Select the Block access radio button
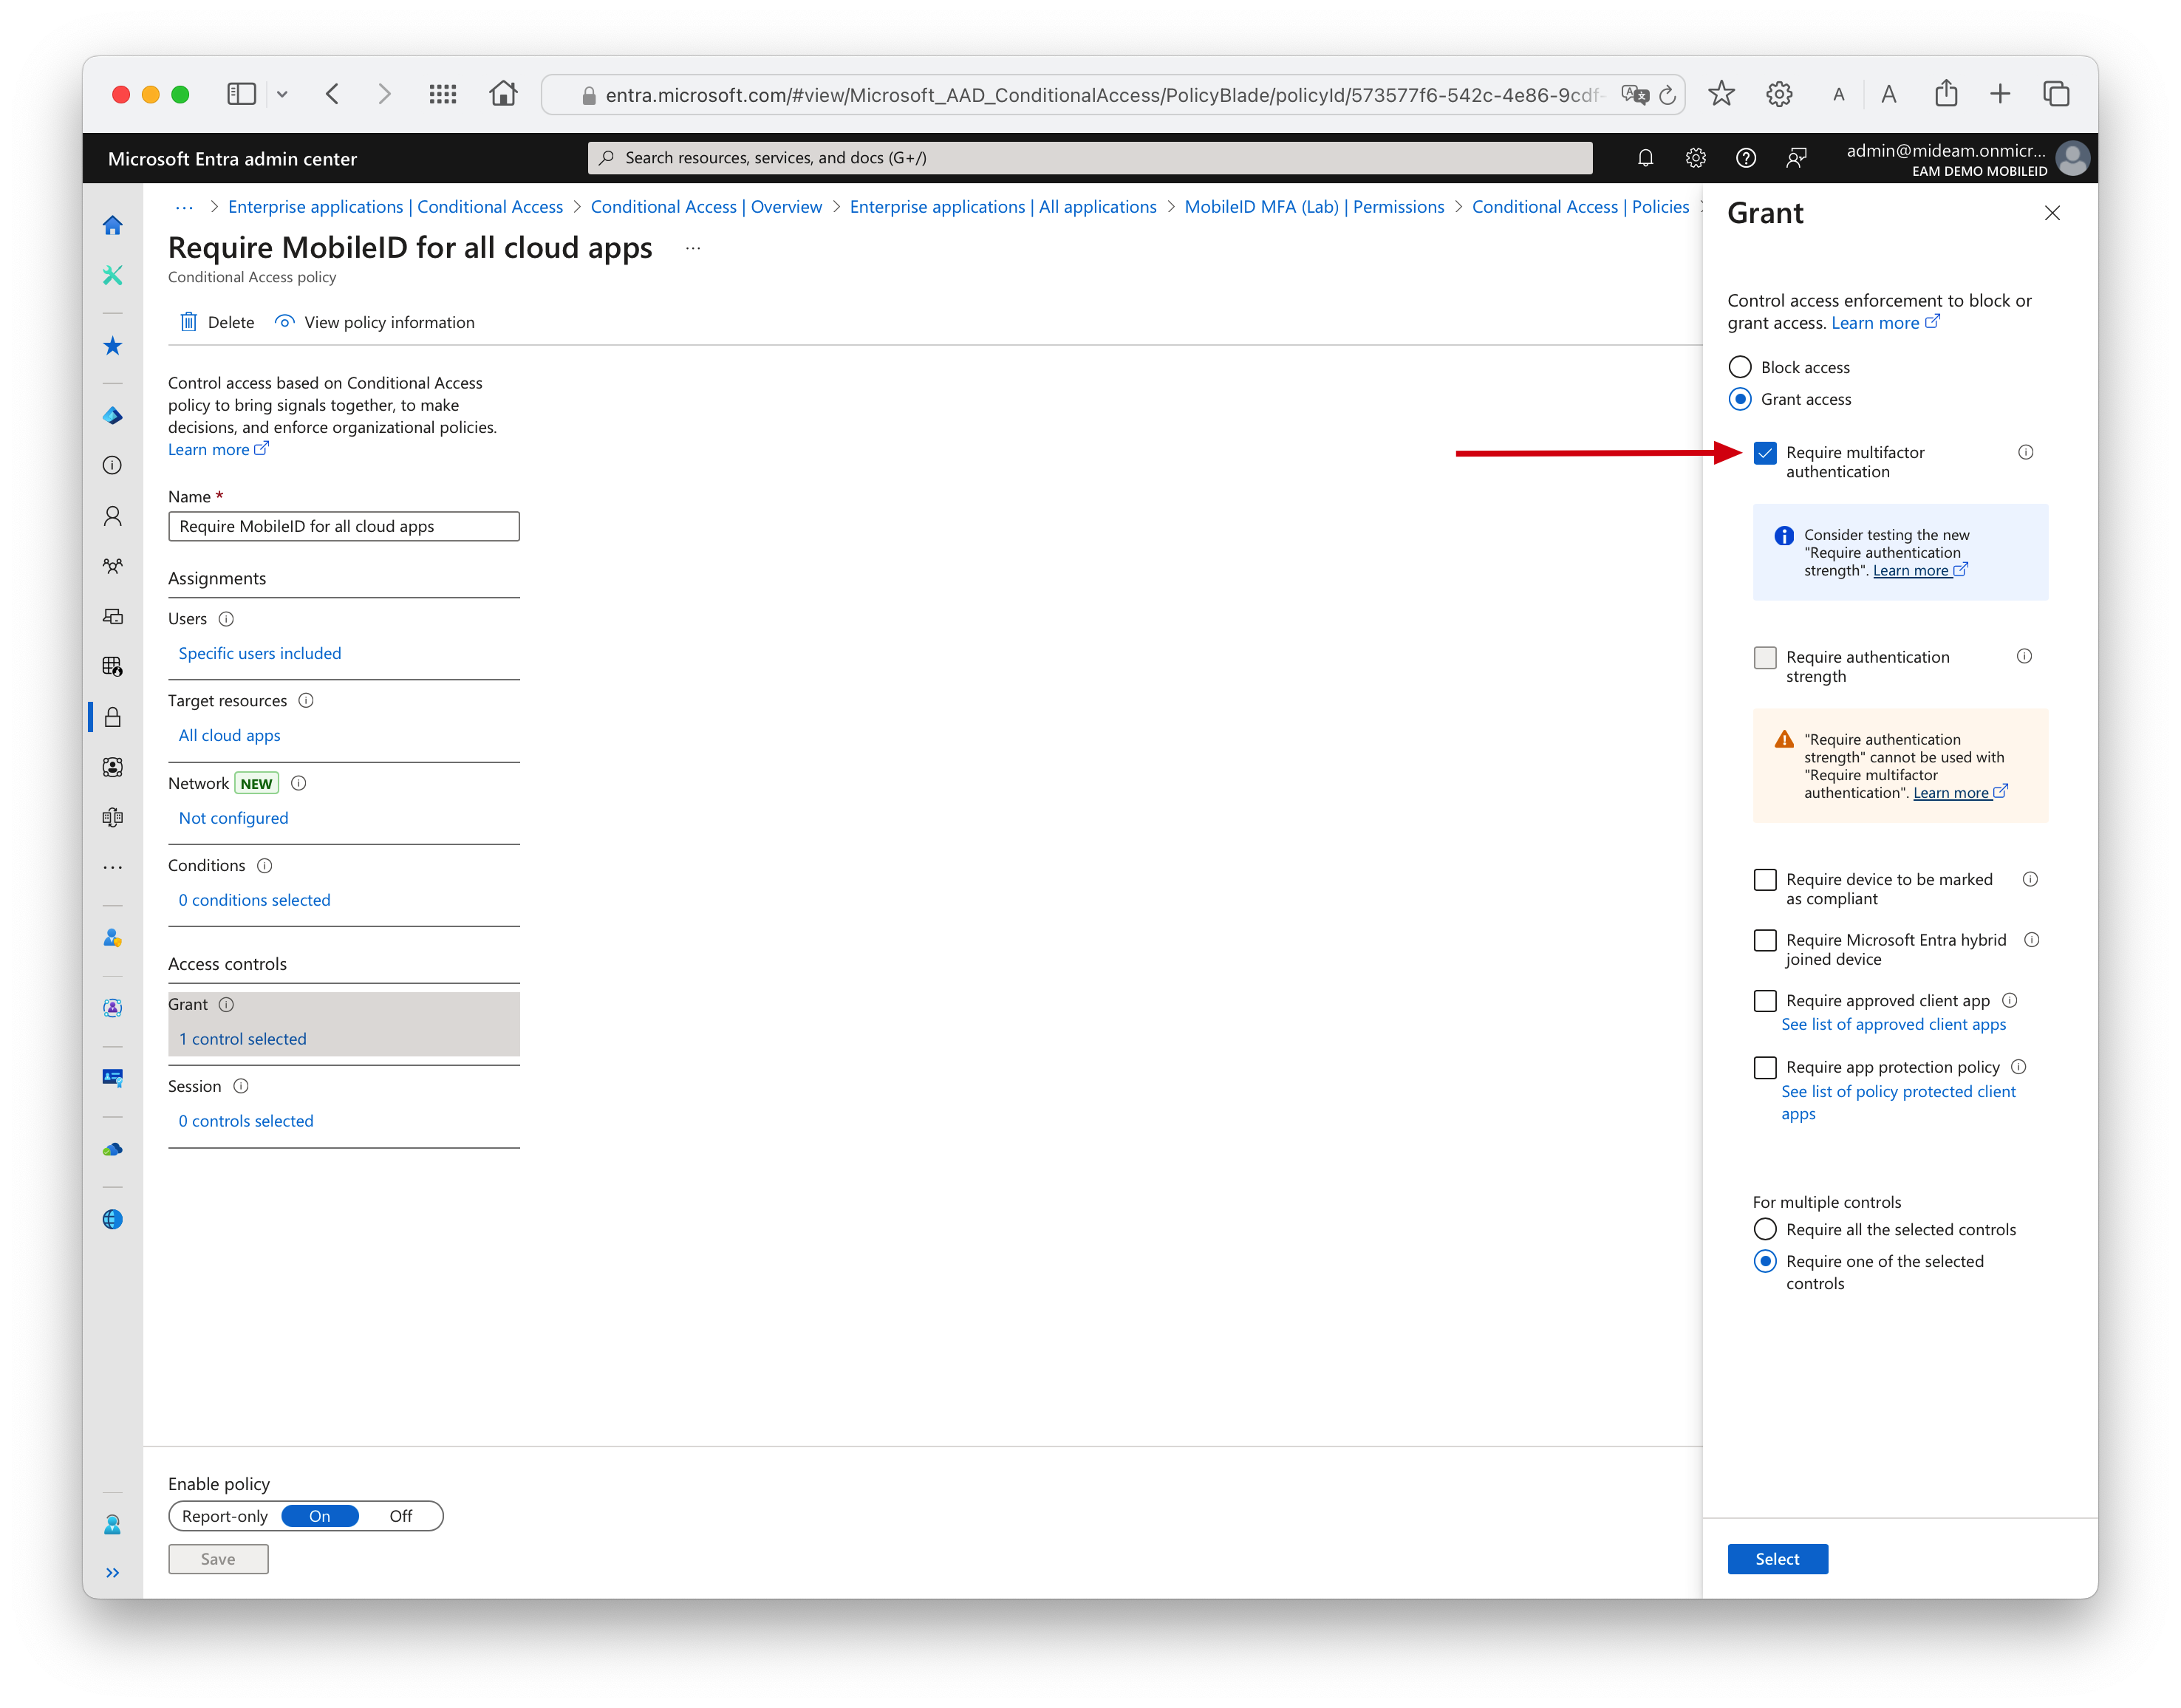The height and width of the screenshot is (1708, 2181). 1740,367
